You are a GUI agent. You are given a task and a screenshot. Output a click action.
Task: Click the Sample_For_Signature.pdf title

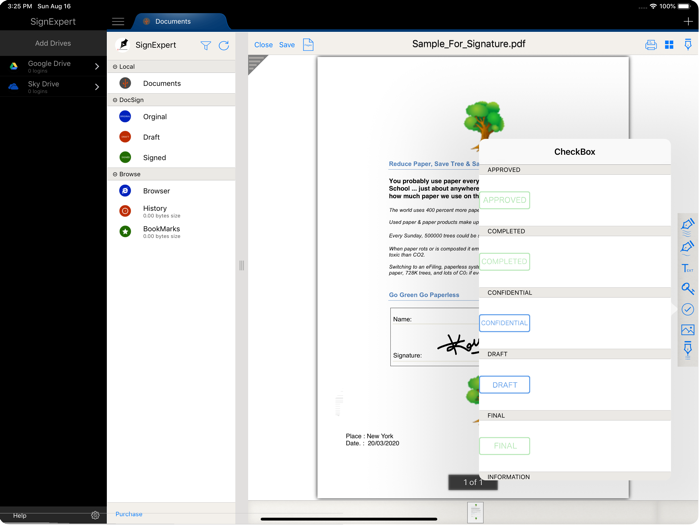(468, 44)
